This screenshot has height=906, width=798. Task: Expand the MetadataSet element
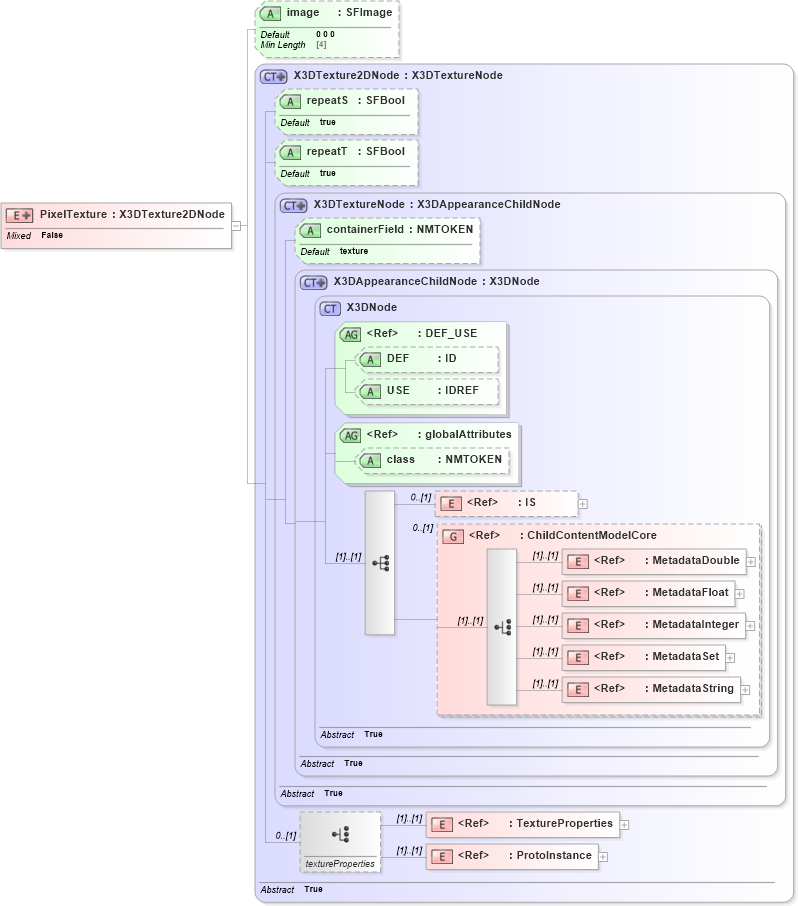(730, 658)
